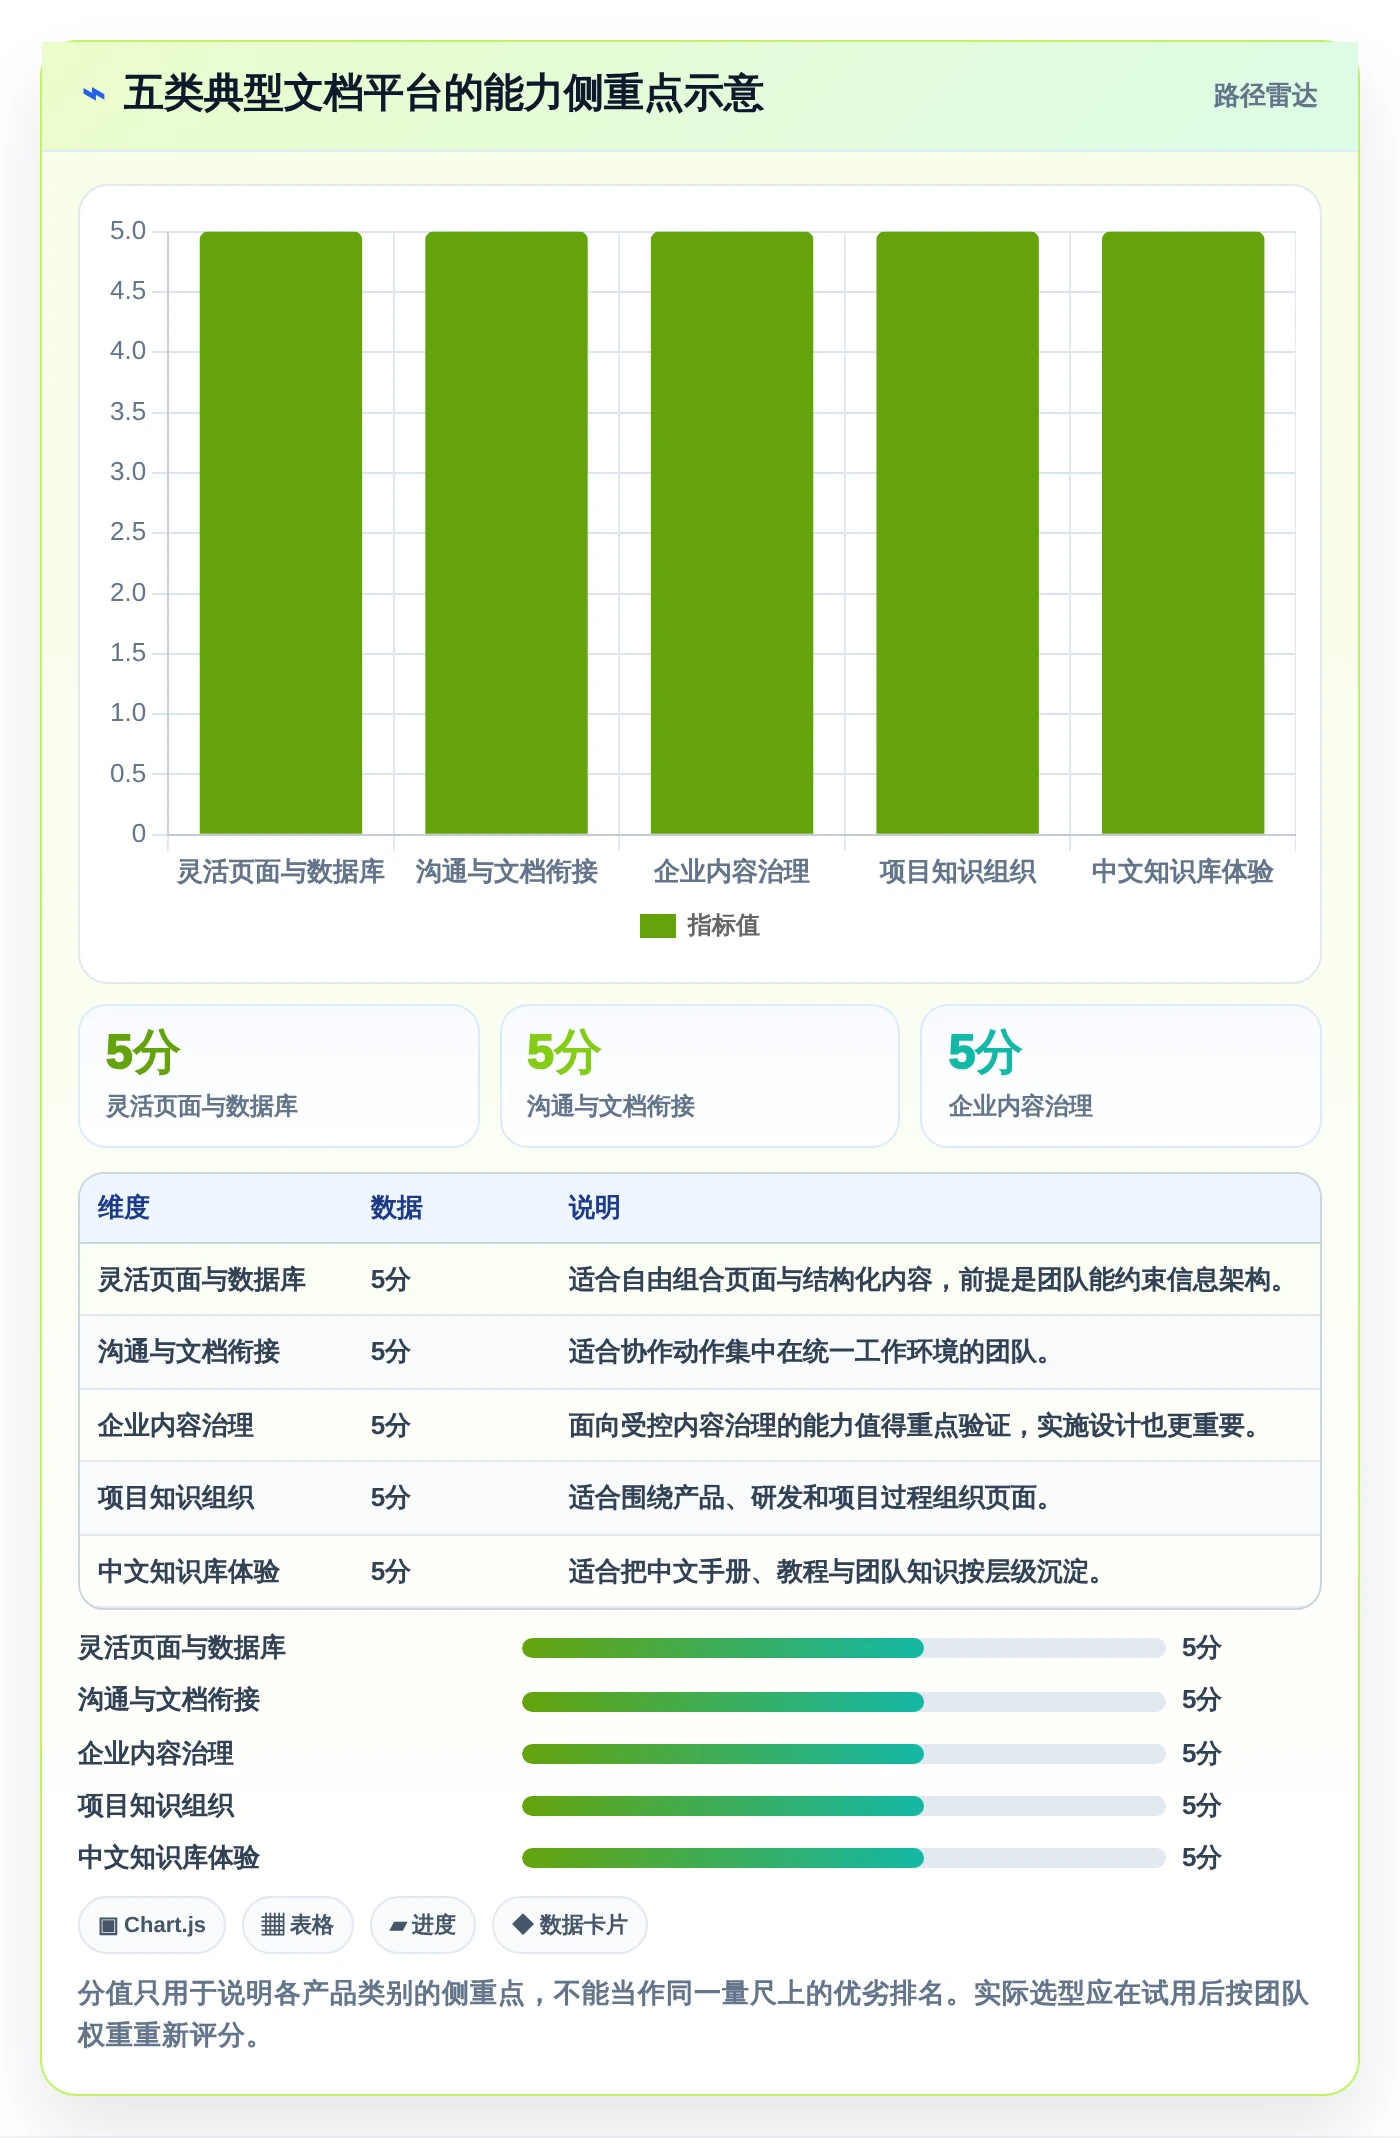The width and height of the screenshot is (1400, 2138).
Task: Click the 中文知识库体验 bar in chart
Action: pyautogui.click(x=1183, y=532)
